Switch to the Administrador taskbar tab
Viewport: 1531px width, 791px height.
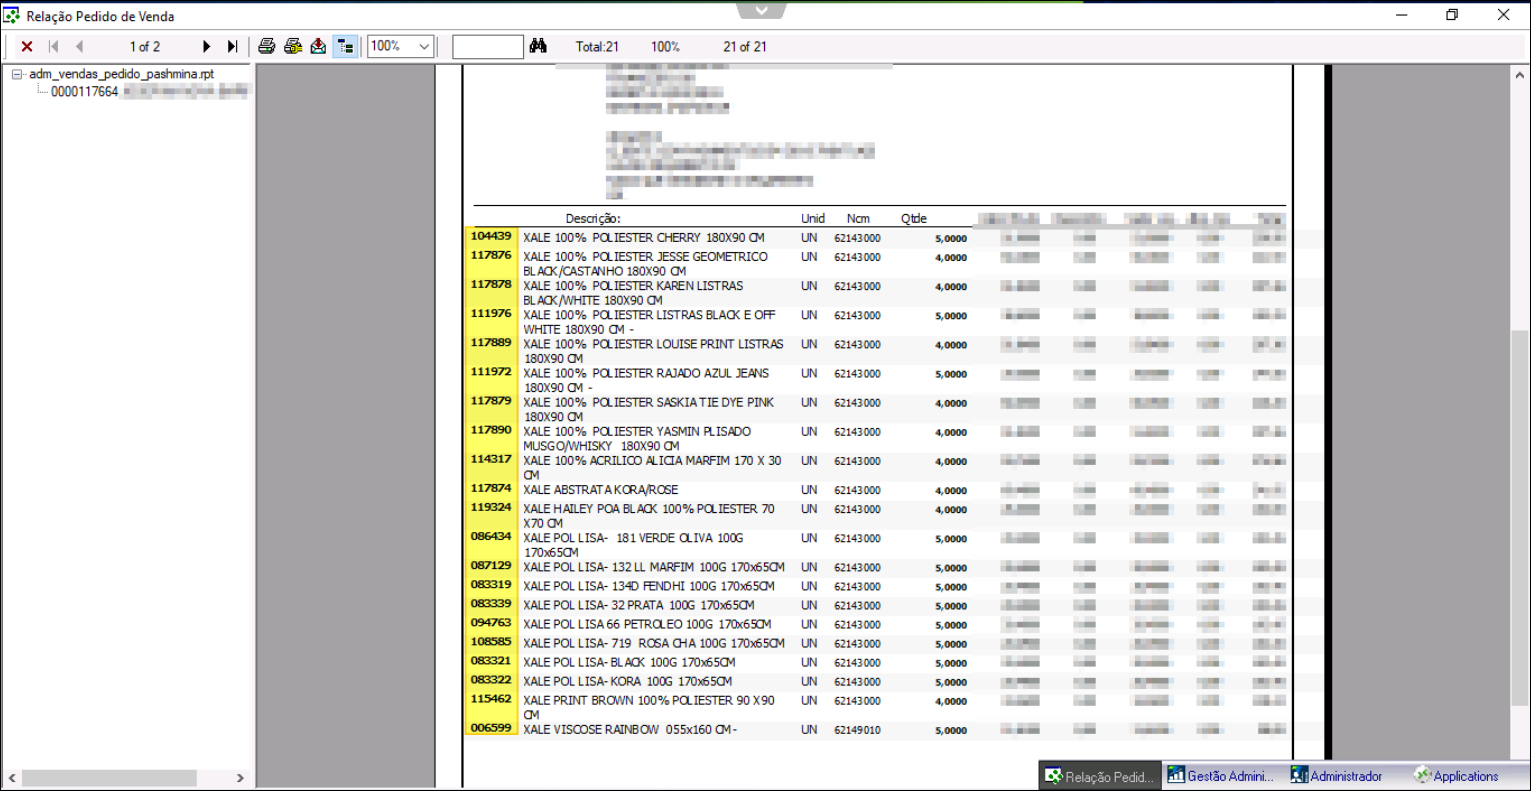pos(1337,776)
